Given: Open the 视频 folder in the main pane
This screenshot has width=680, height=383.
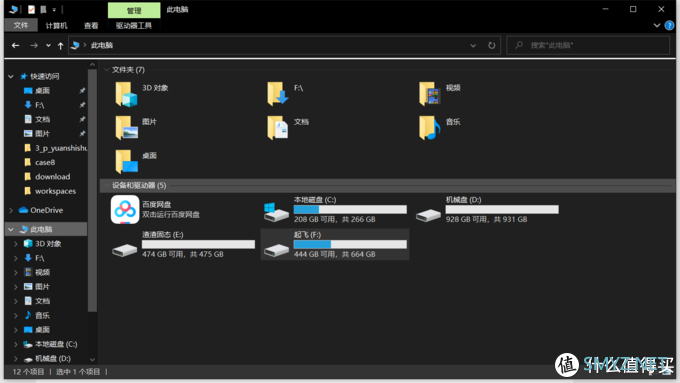Looking at the screenshot, I should point(439,94).
